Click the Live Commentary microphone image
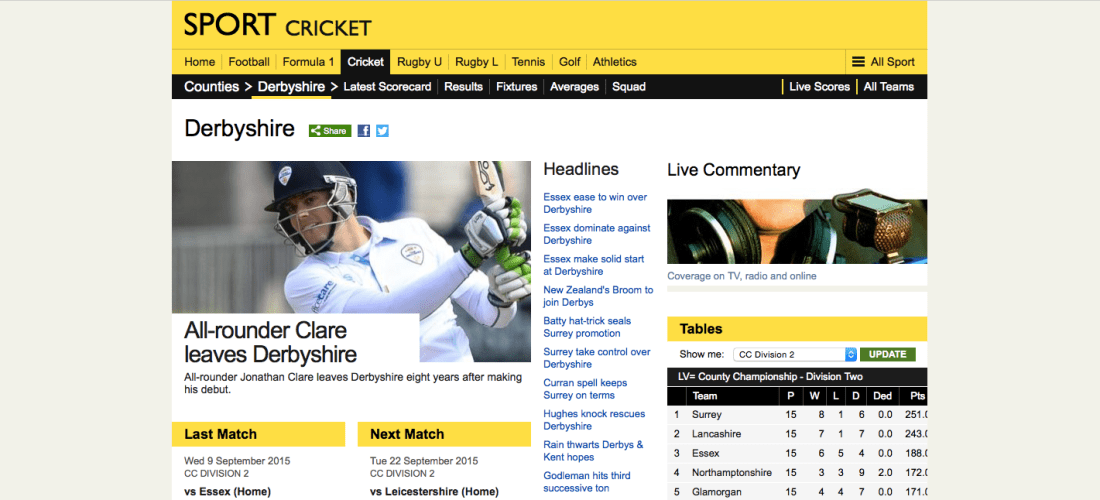The image size is (1100, 500). tap(796, 231)
